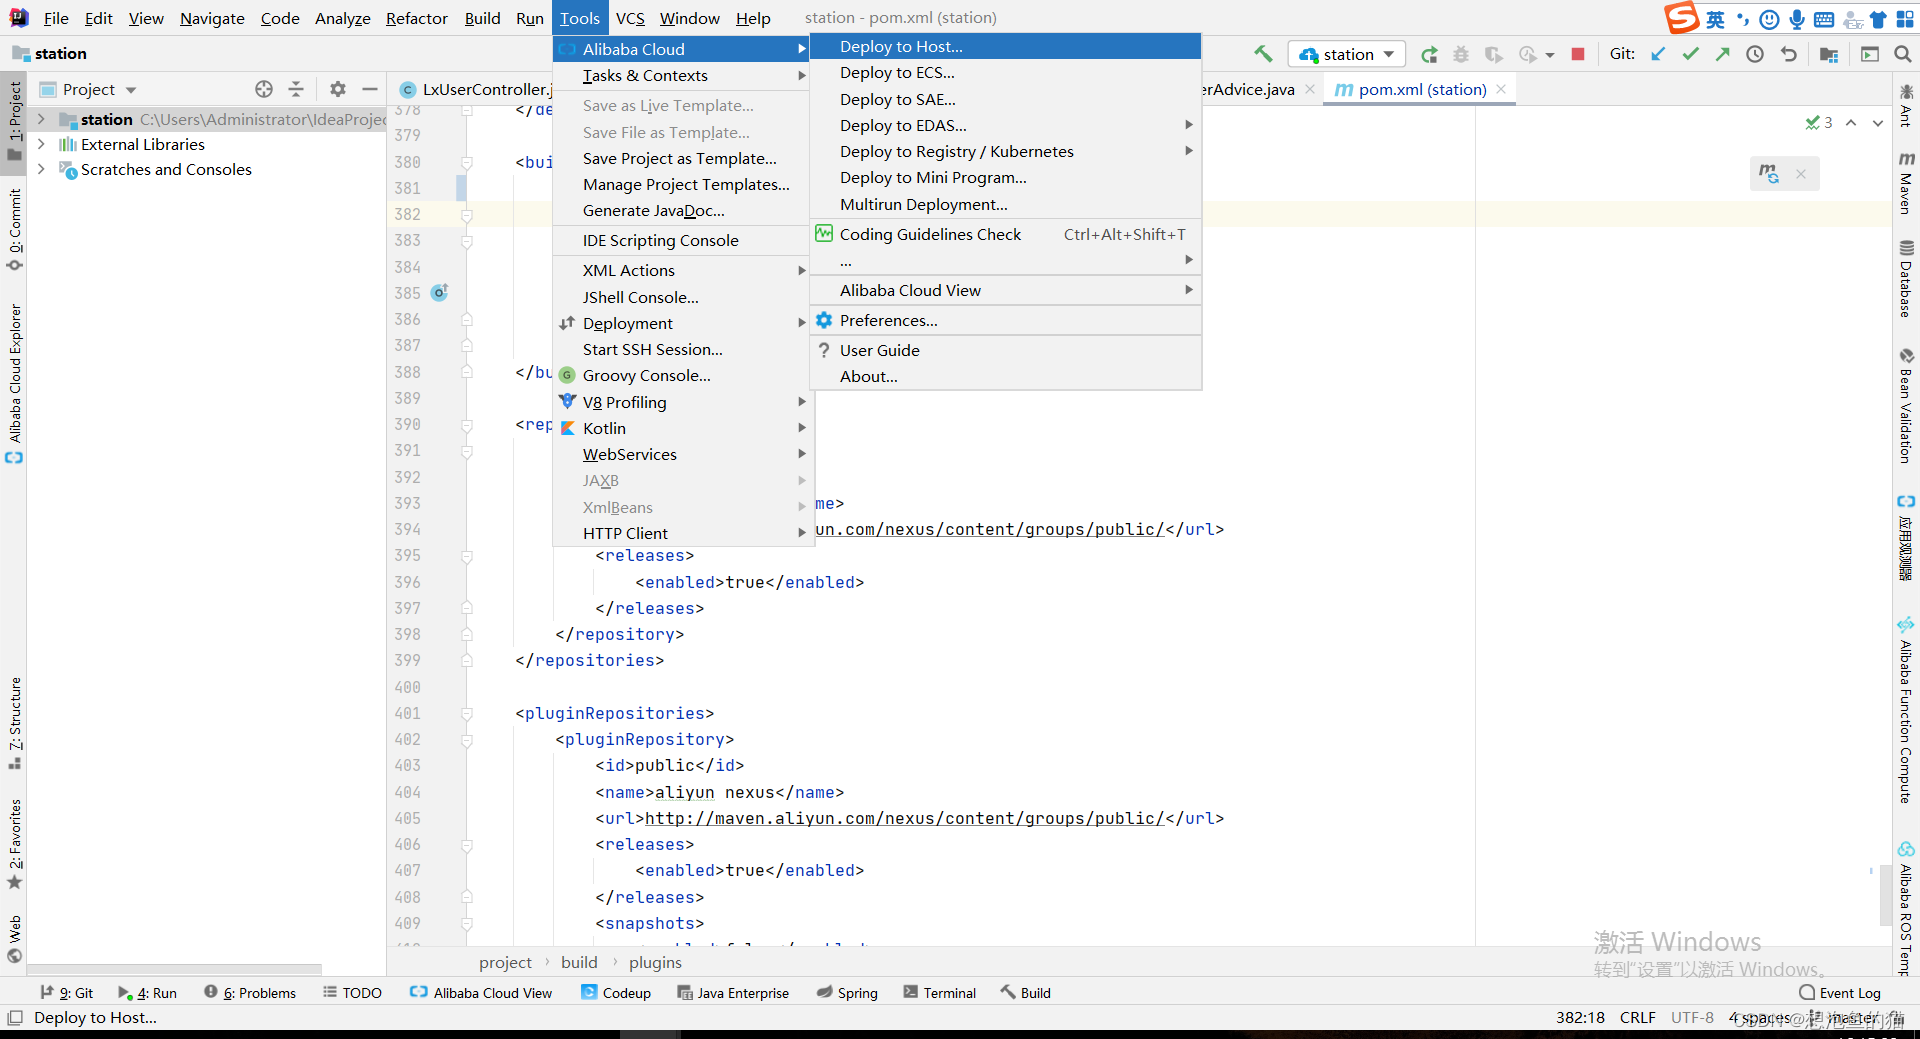The image size is (1920, 1039).
Task: Open Alibaba Cloud Explorer side tab
Action: [14, 383]
